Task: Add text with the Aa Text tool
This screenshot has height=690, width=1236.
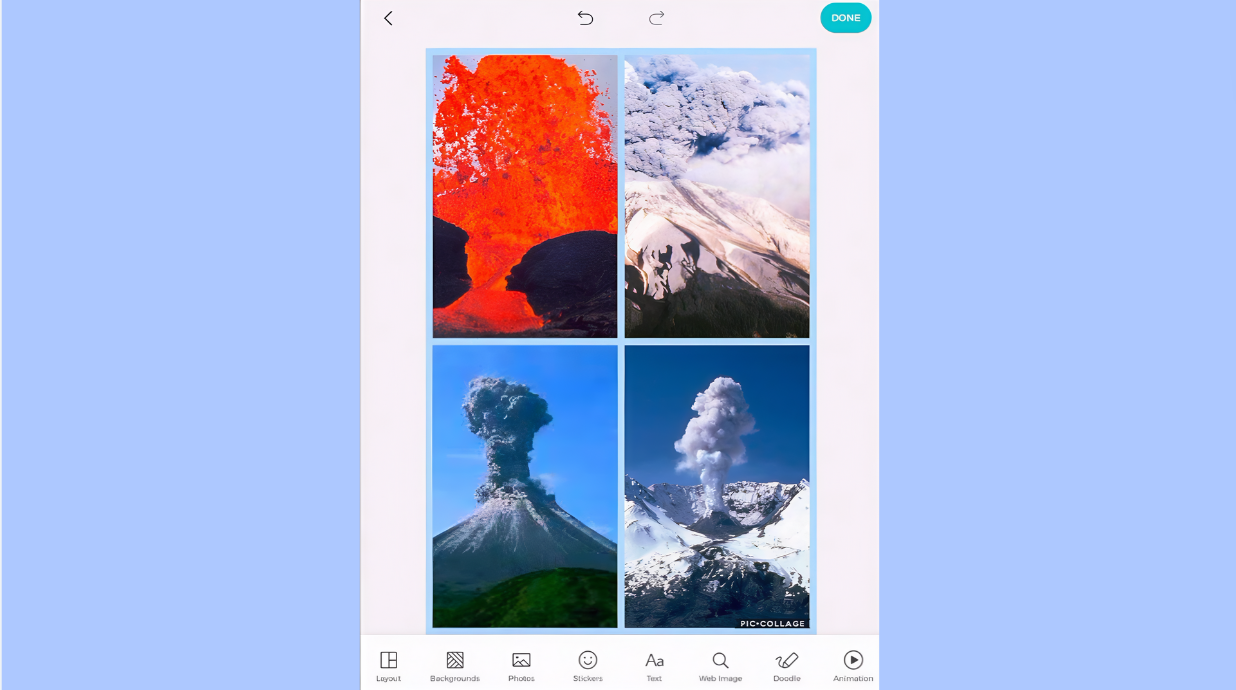Action: (654, 665)
